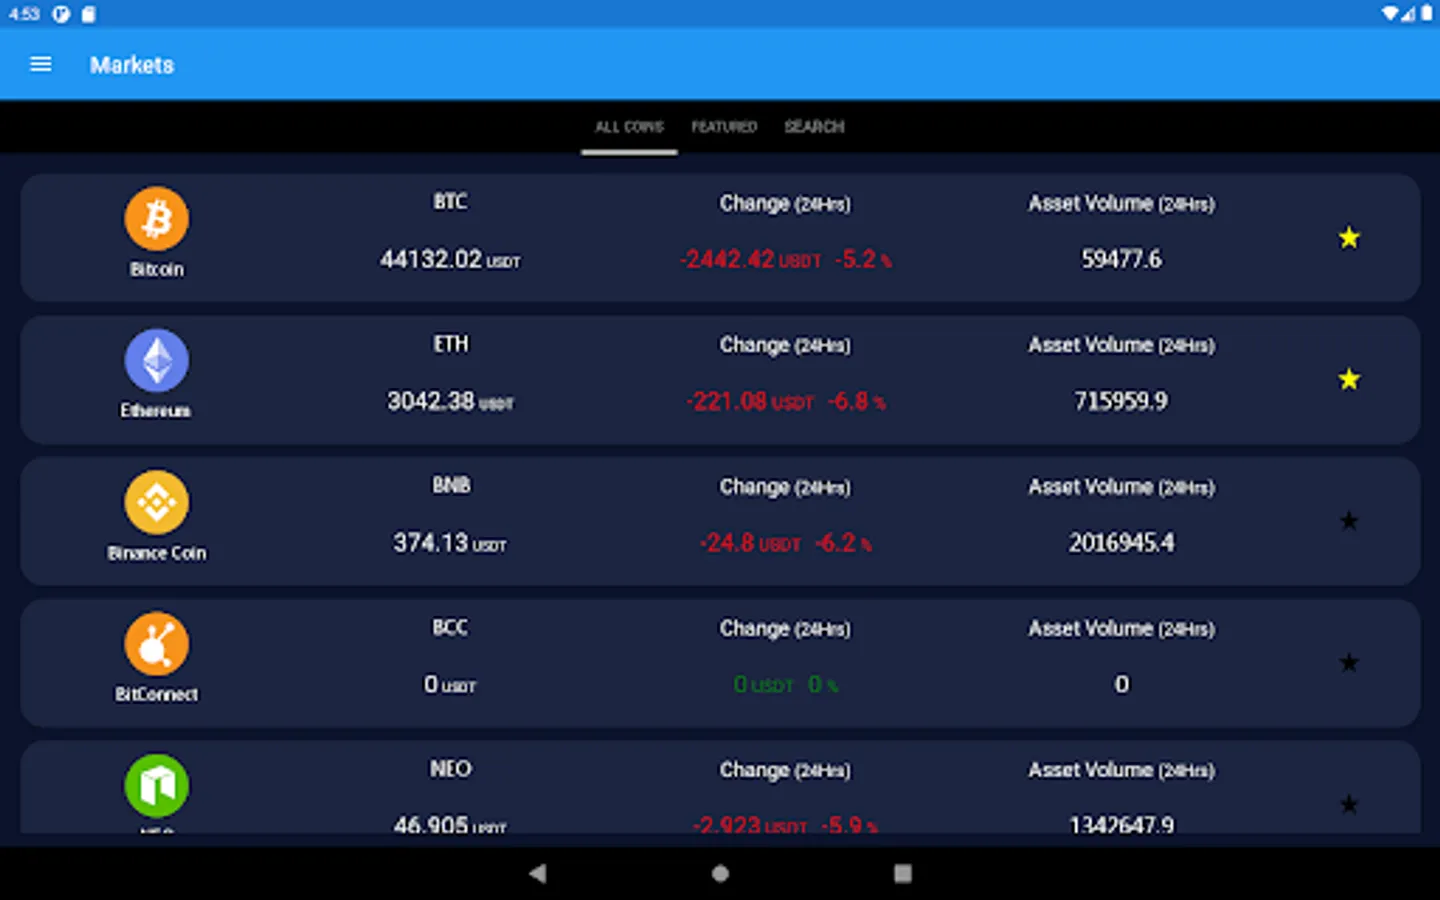Tap the BitConnect coin logo
The height and width of the screenshot is (900, 1440).
[x=157, y=644]
